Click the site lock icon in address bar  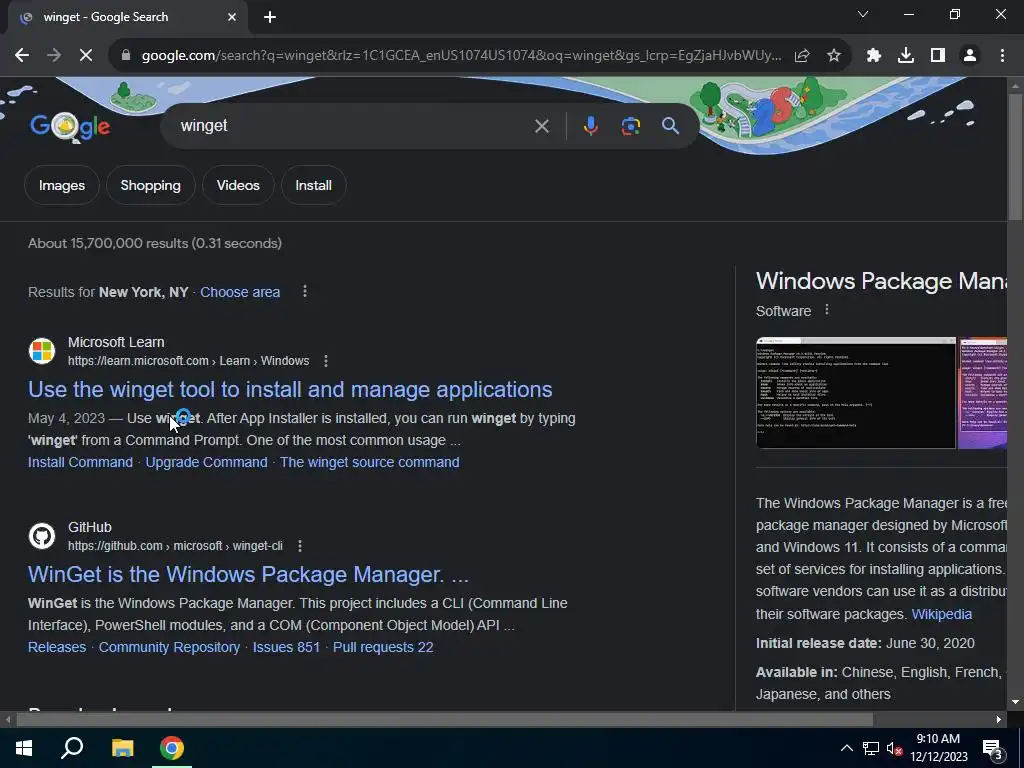(x=126, y=56)
